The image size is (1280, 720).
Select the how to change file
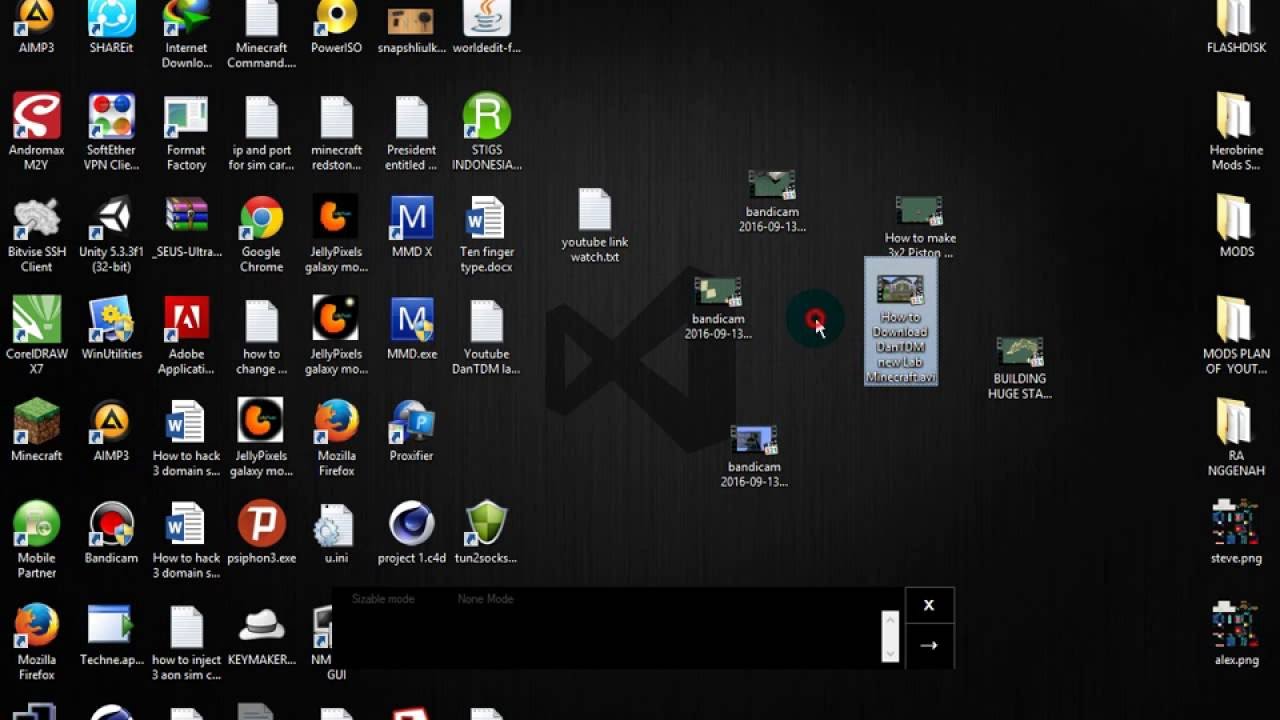[x=261, y=335]
